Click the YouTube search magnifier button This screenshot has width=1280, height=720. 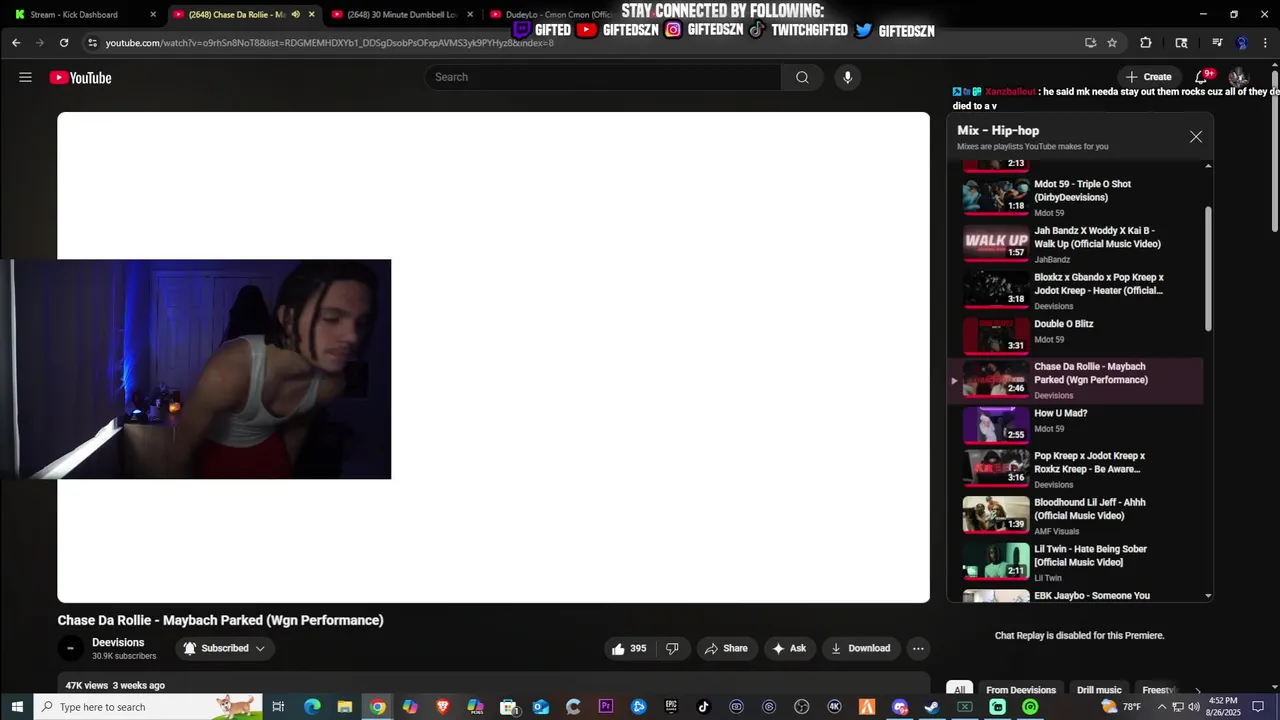[x=802, y=77]
